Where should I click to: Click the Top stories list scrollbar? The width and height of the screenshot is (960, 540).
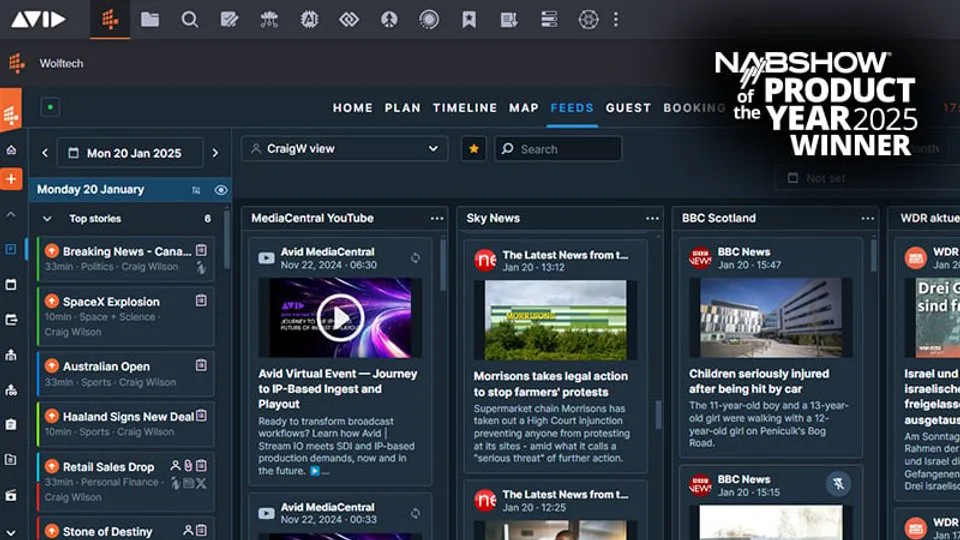pyautogui.click(x=227, y=240)
